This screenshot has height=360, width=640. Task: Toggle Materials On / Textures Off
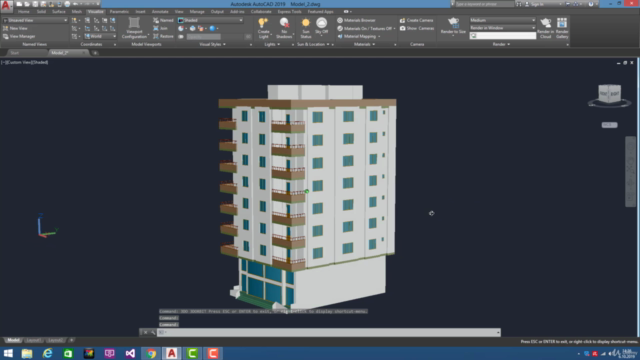tap(366, 28)
